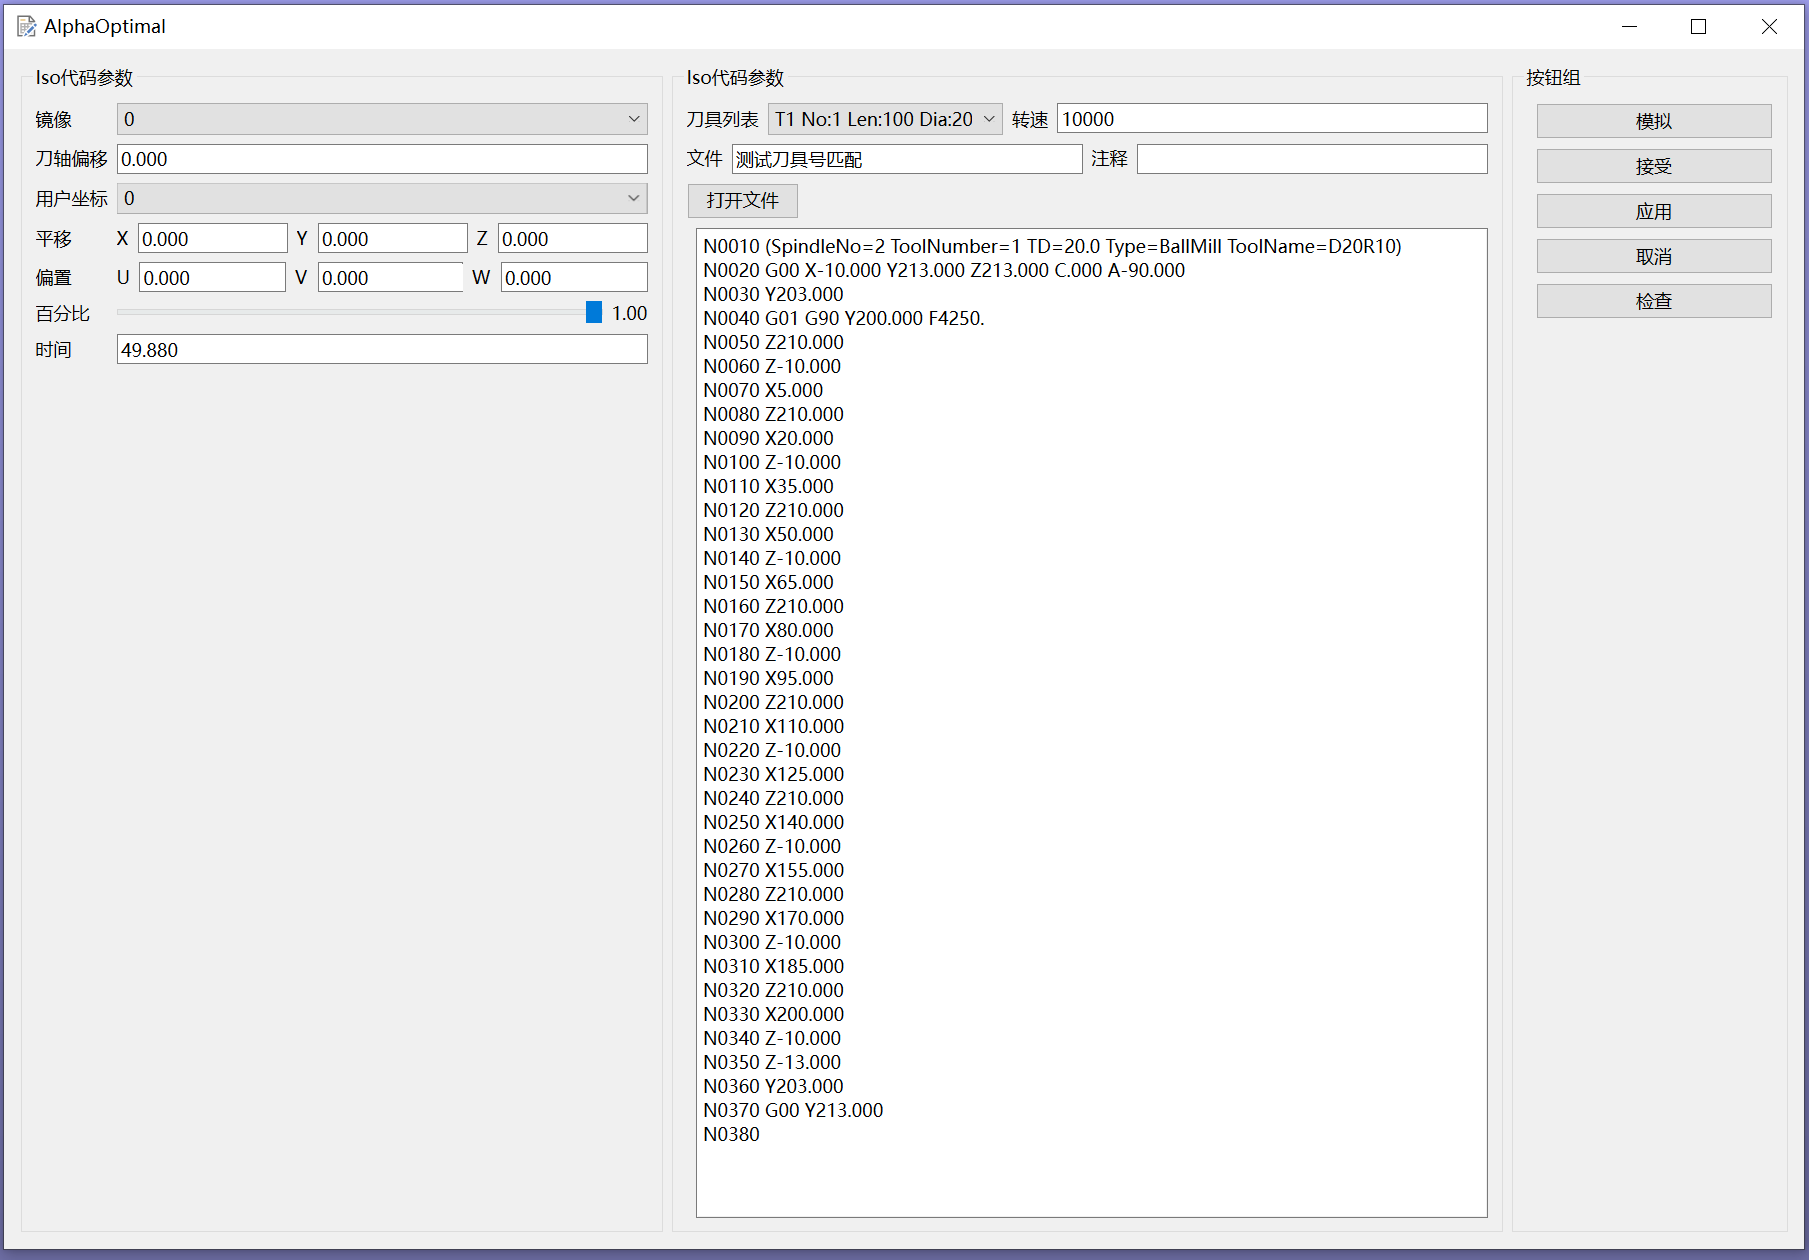This screenshot has width=1809, height=1260.
Task: Select the 偏置 V offset input field
Action: [390, 278]
